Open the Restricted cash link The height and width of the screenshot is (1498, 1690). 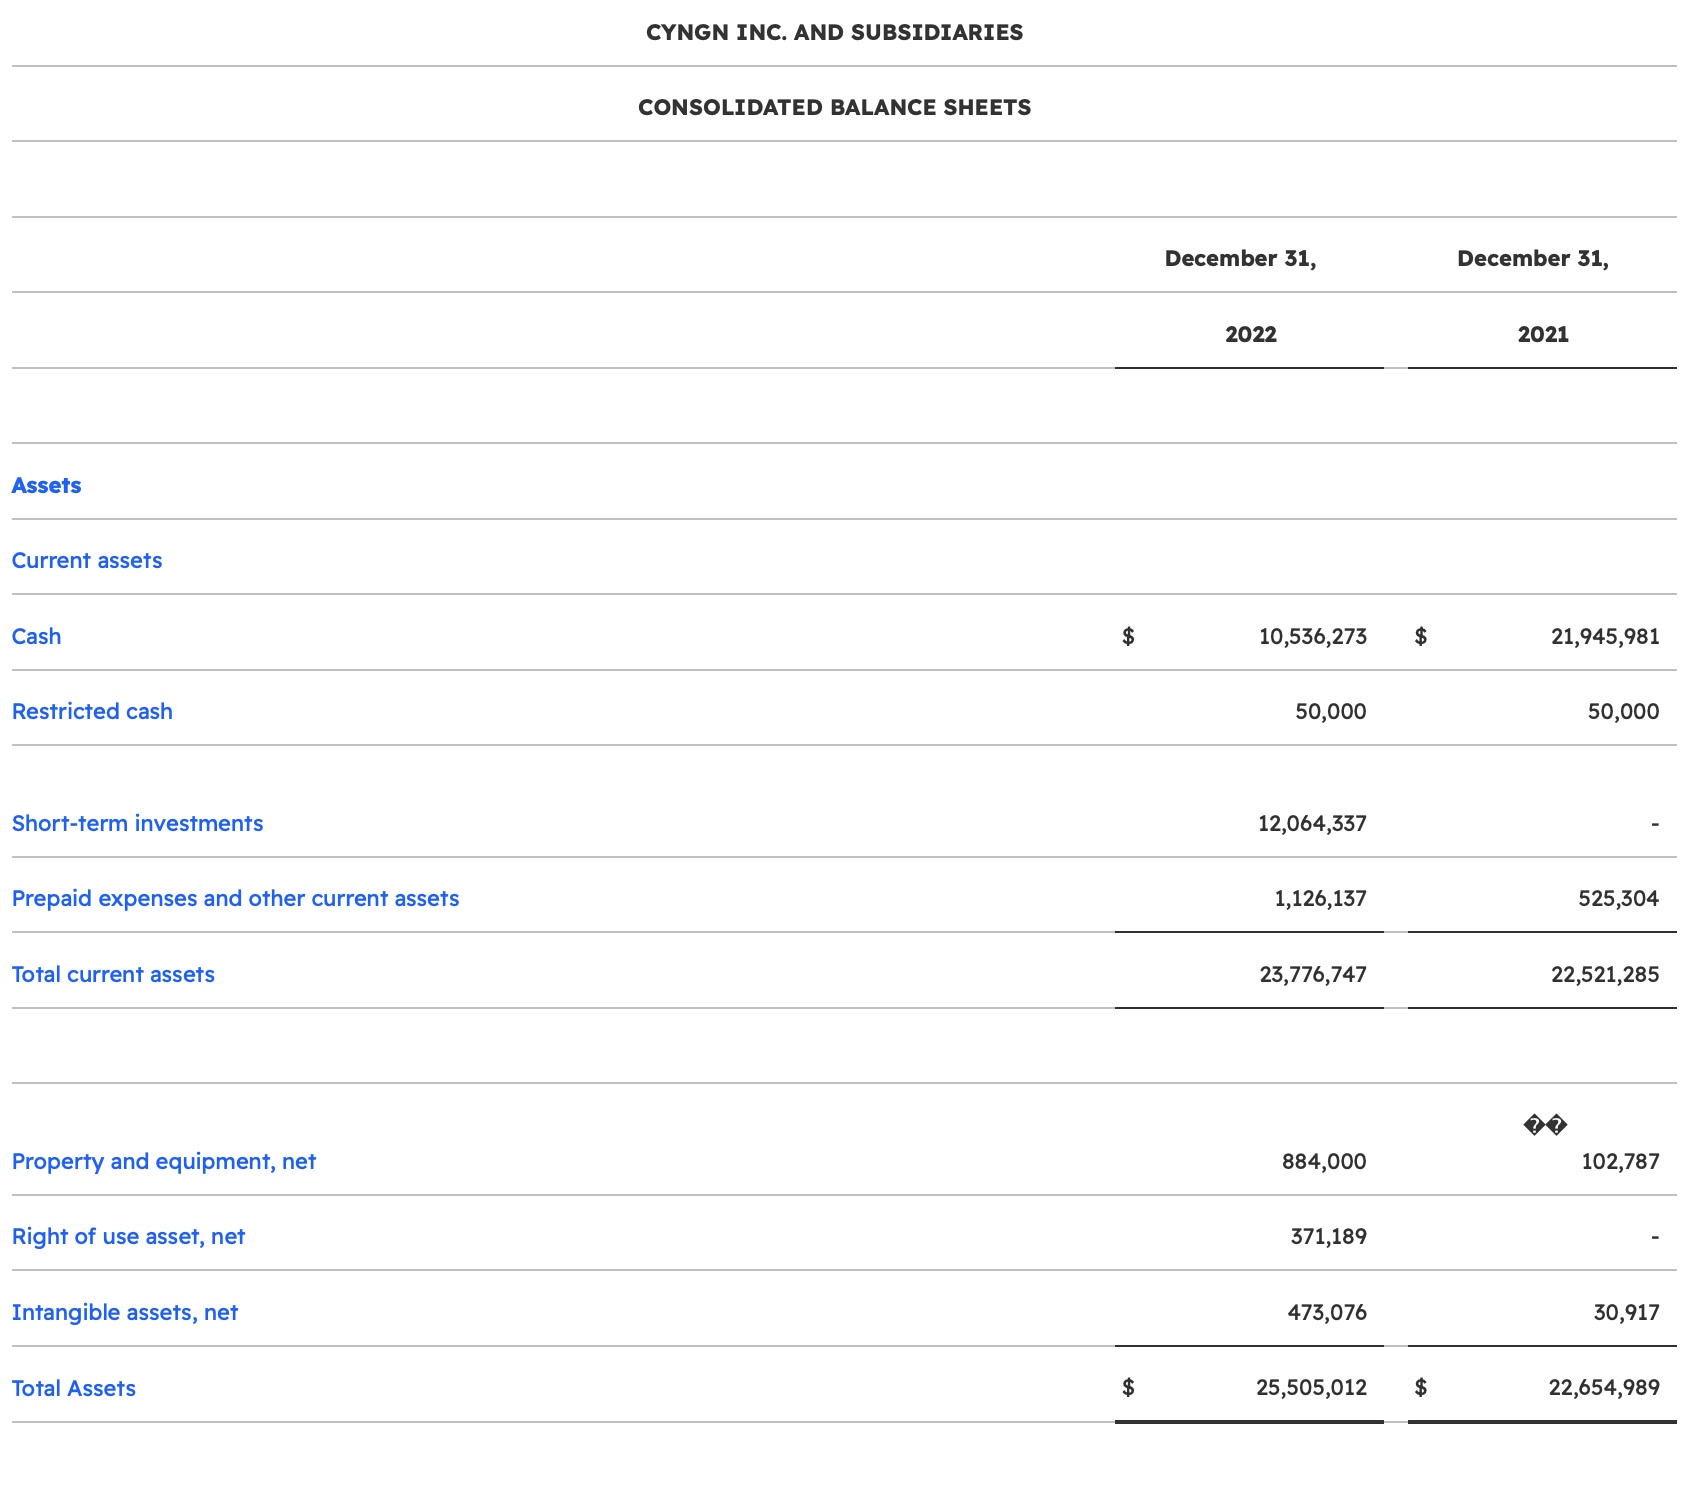(x=92, y=711)
